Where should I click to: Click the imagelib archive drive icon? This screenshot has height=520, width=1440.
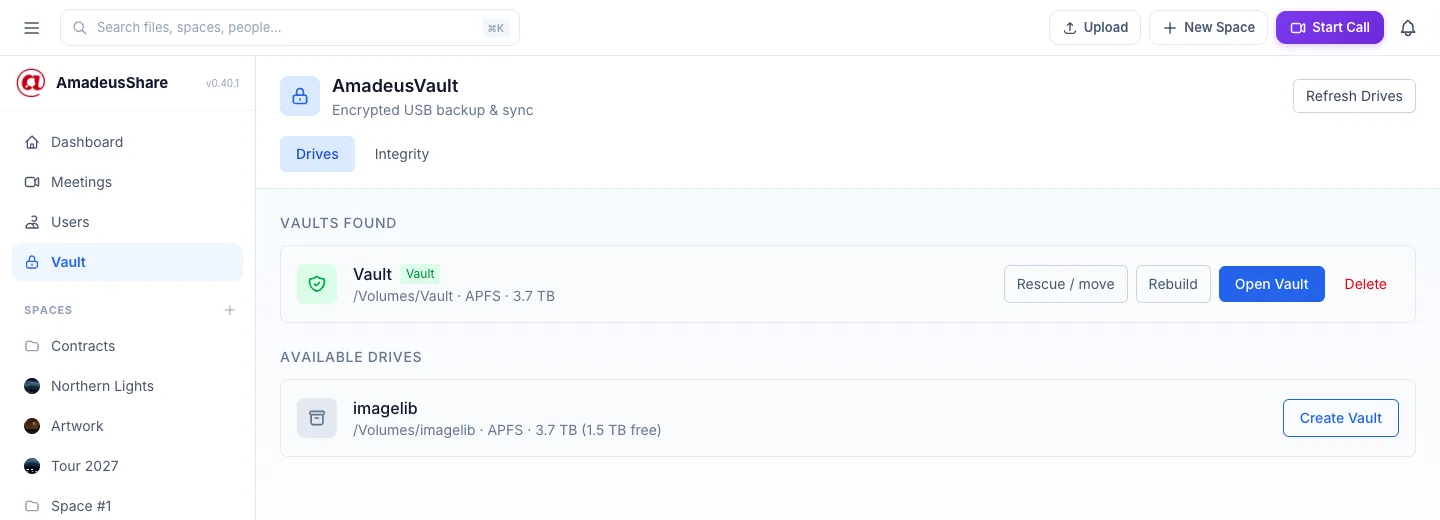[317, 418]
